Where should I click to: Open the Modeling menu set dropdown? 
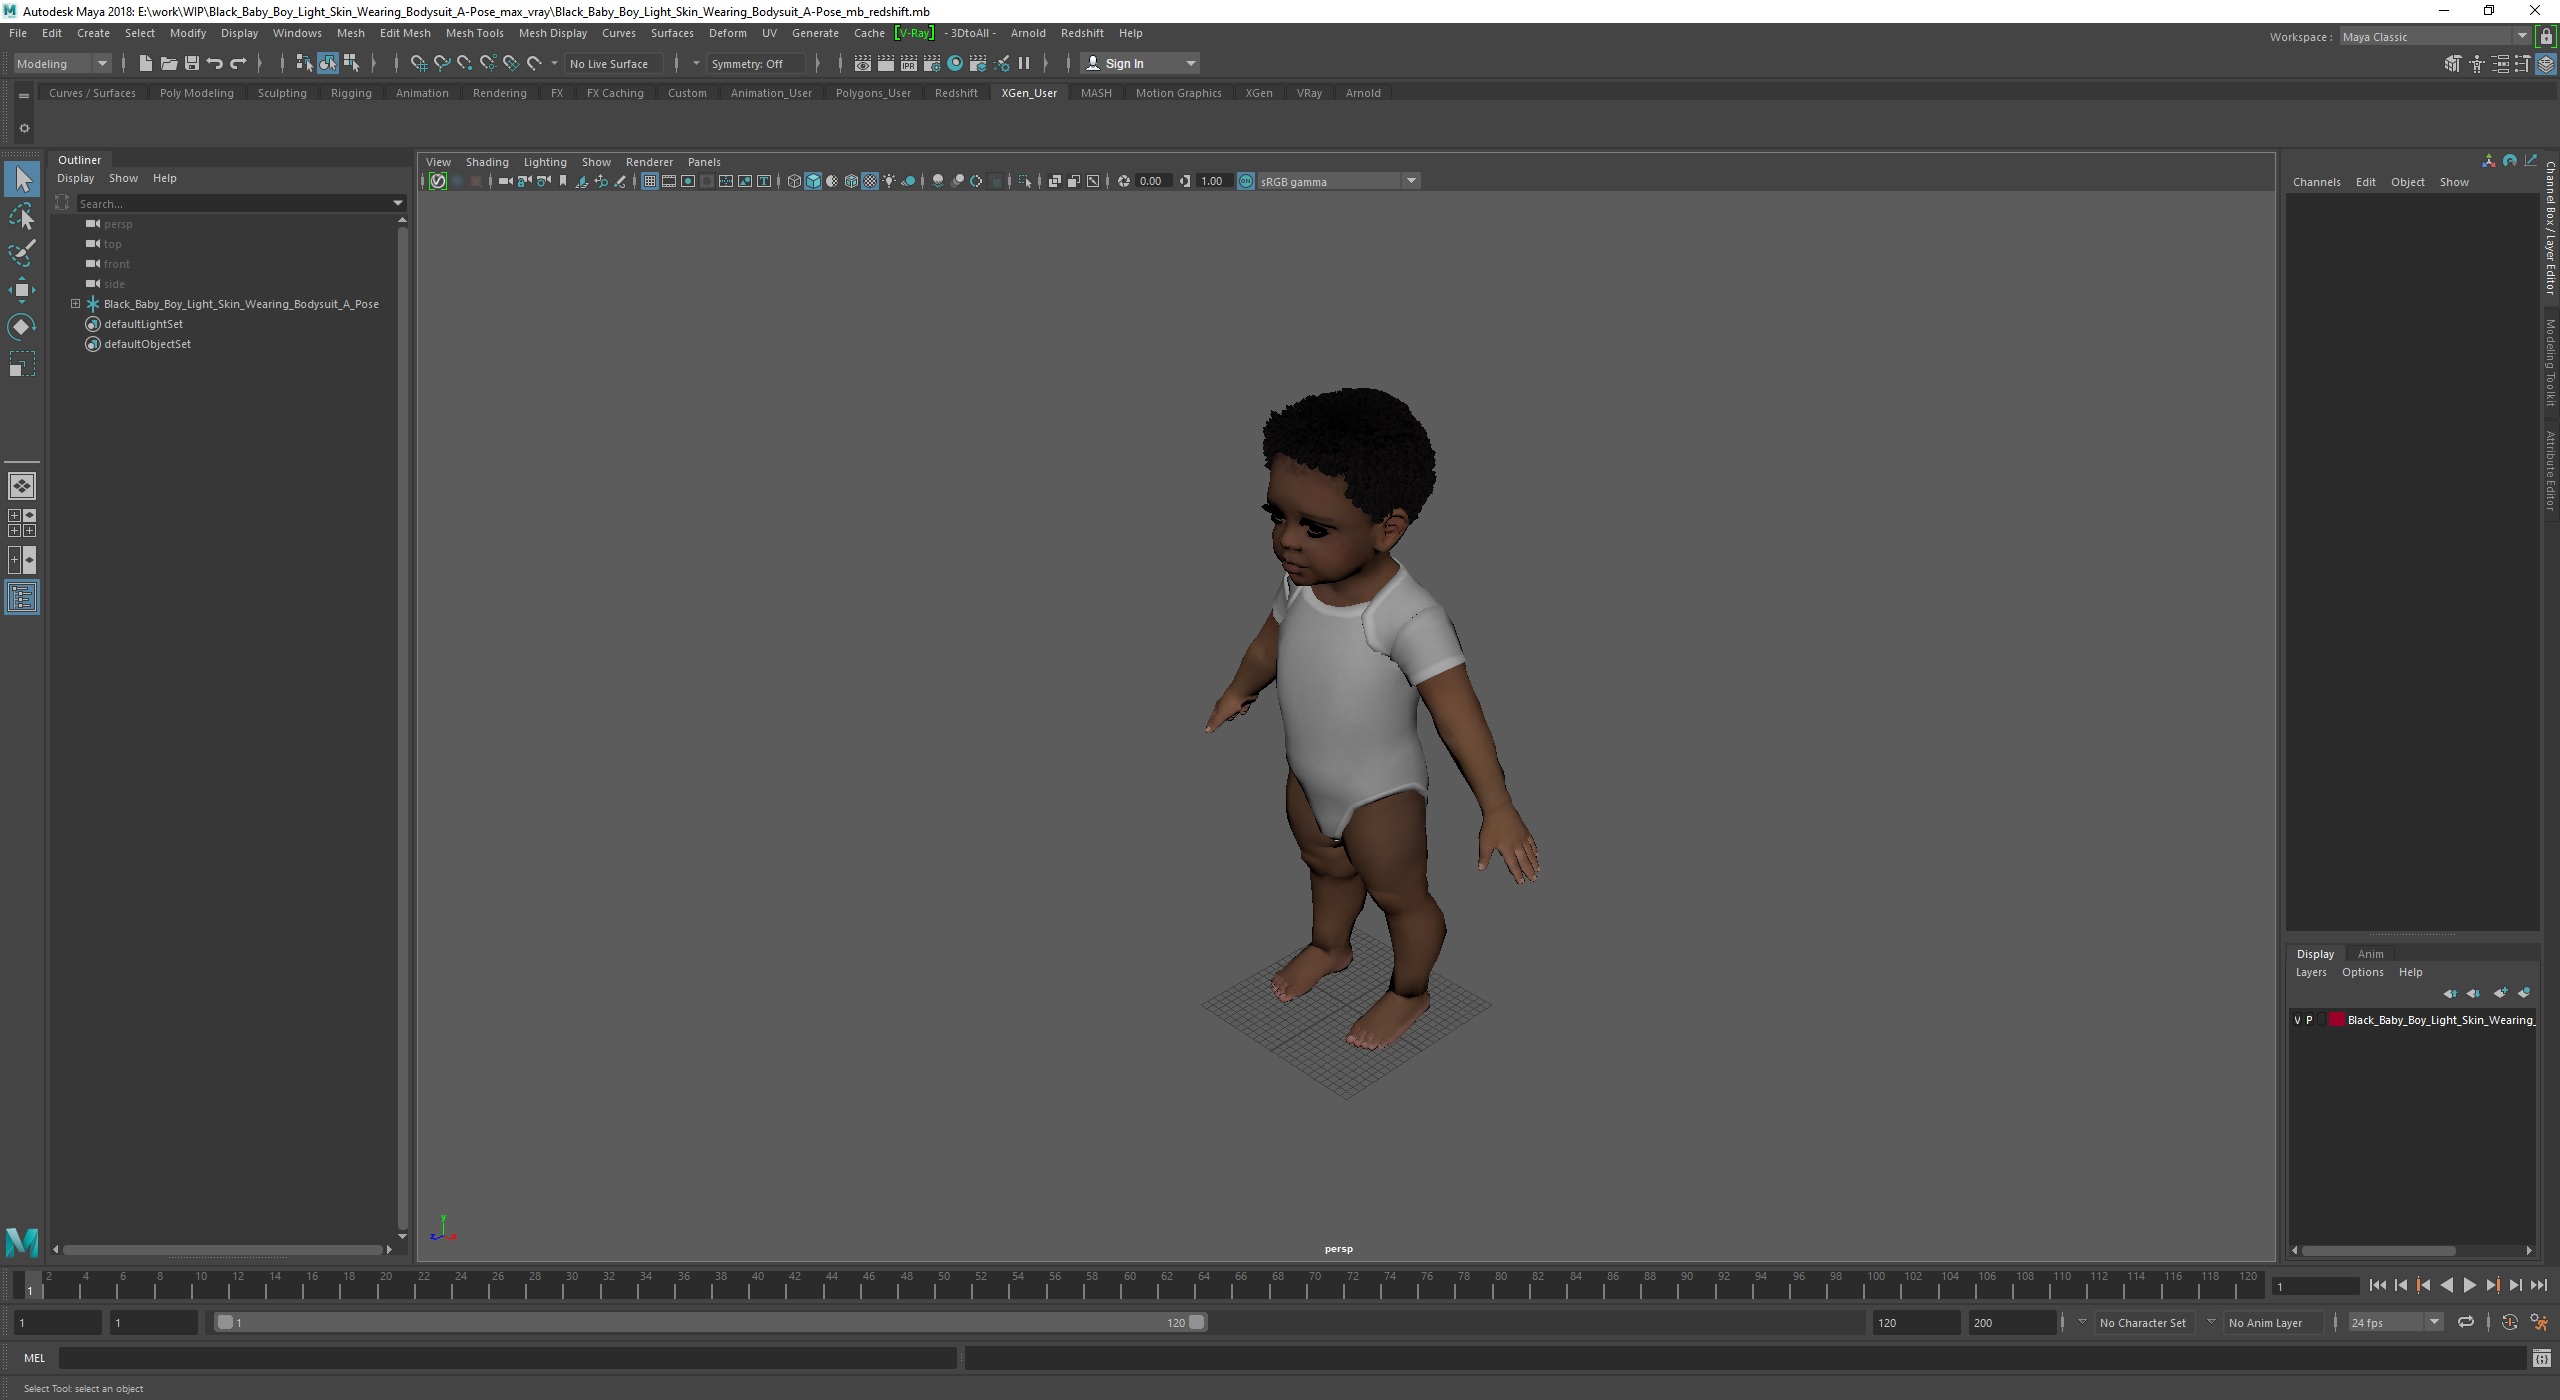tap(62, 63)
